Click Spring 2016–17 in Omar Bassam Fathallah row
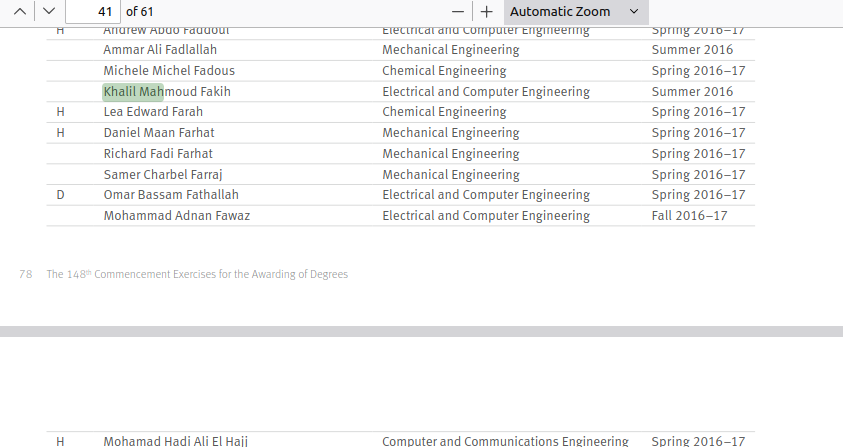 point(698,195)
